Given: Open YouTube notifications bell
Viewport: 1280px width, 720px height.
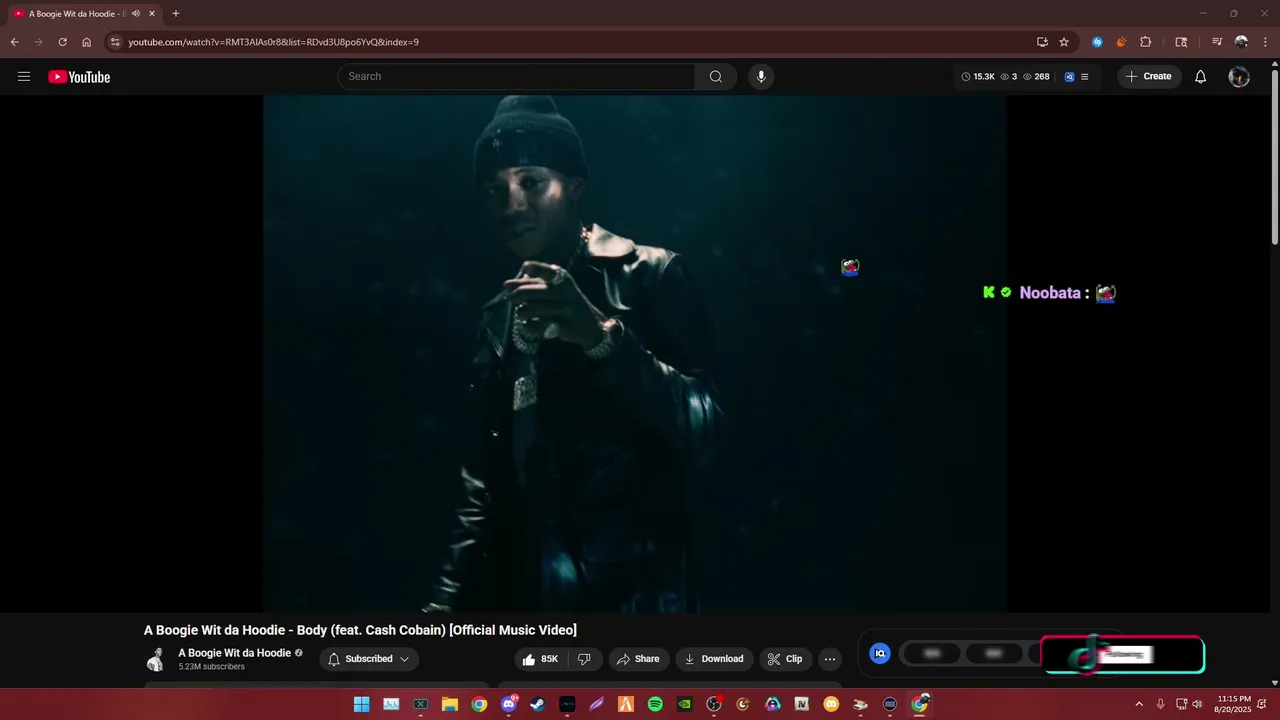Looking at the screenshot, I should 1201,77.
